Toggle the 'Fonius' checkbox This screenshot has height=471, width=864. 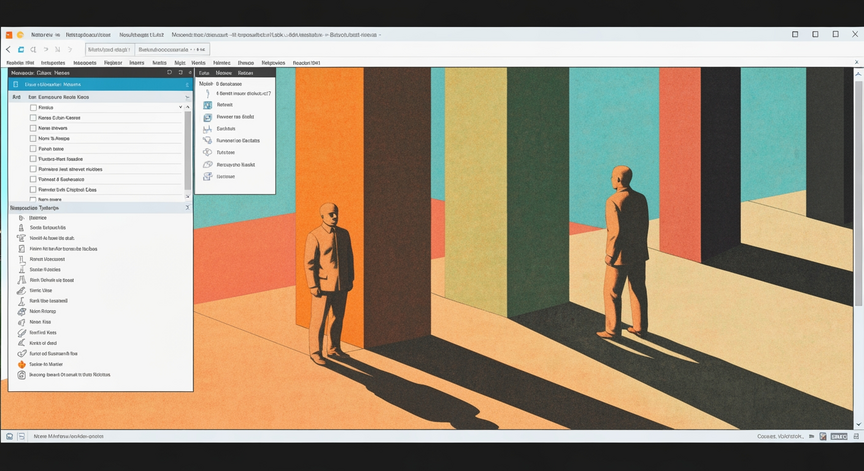tap(33, 107)
